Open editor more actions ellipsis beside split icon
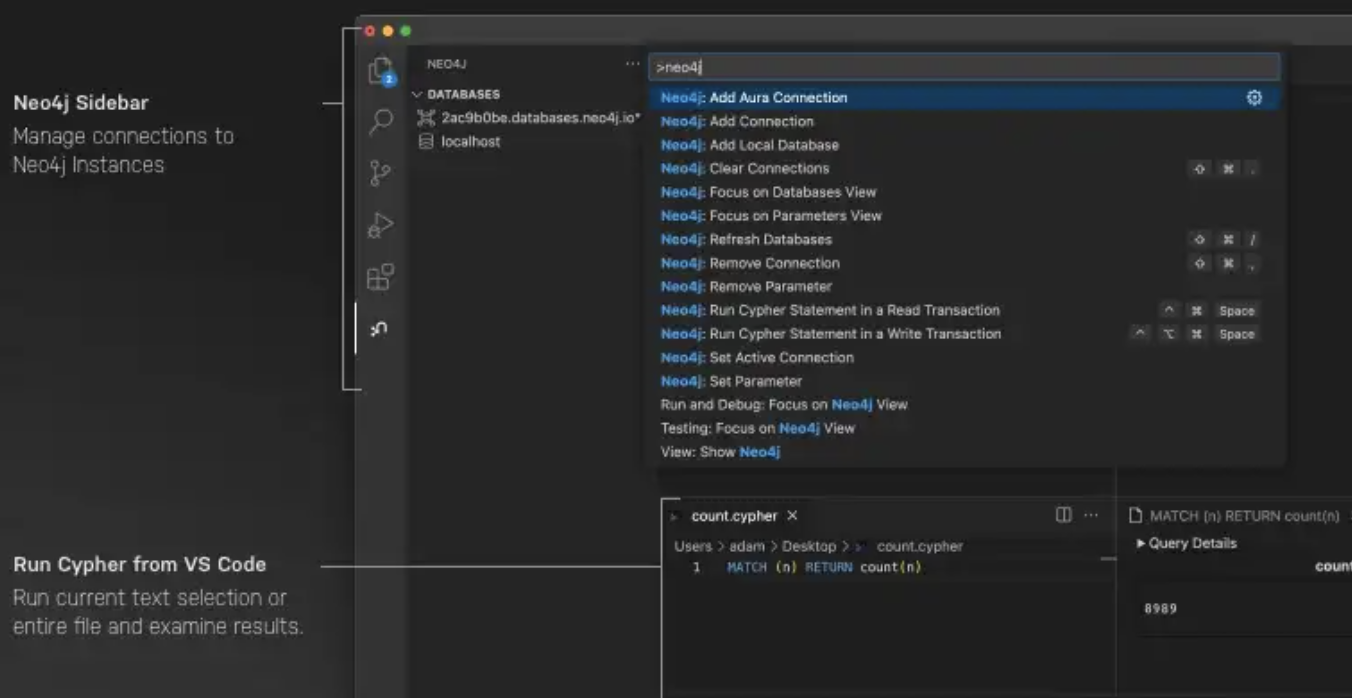Viewport: 1352px width, 698px height. coord(1091,515)
